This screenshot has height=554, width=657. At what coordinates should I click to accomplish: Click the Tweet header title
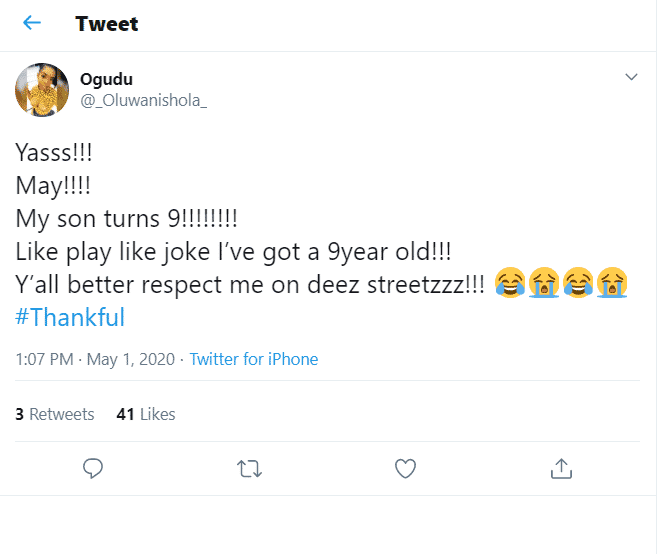click(x=106, y=23)
